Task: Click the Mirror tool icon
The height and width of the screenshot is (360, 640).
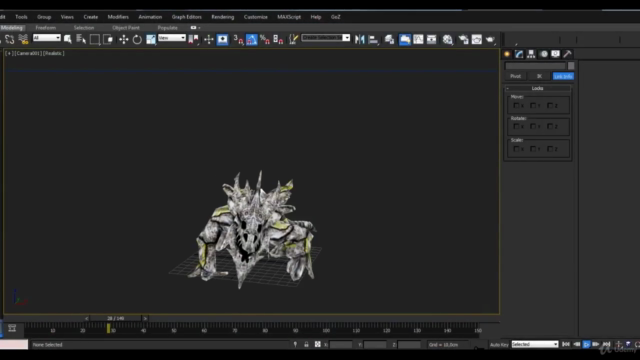Action: coord(360,39)
